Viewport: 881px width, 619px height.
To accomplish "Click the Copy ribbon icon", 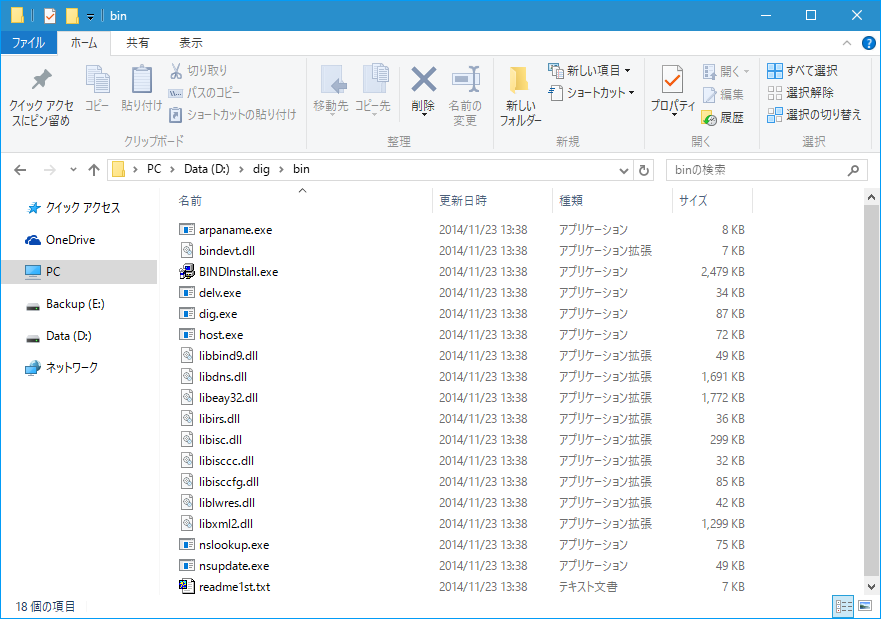I will click(x=97, y=79).
